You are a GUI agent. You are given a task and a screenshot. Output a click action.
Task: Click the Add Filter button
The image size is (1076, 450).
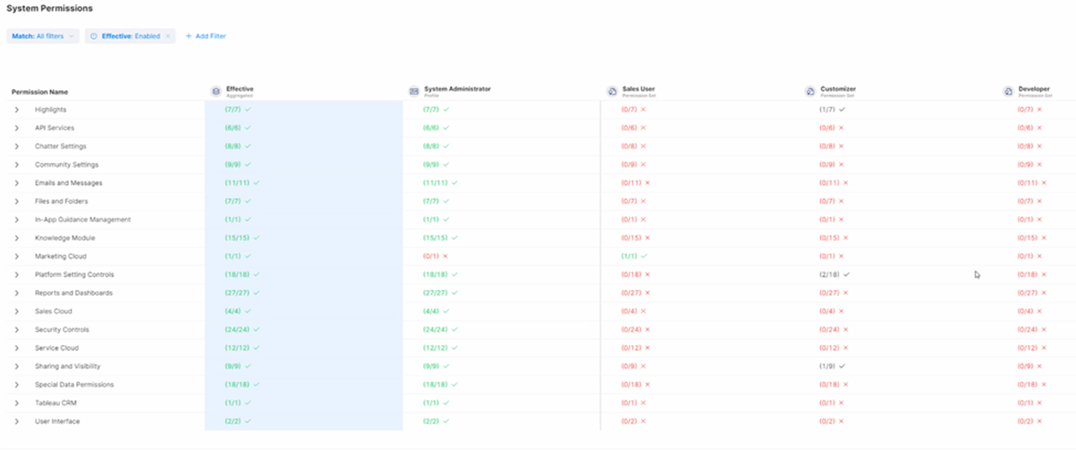[206, 36]
